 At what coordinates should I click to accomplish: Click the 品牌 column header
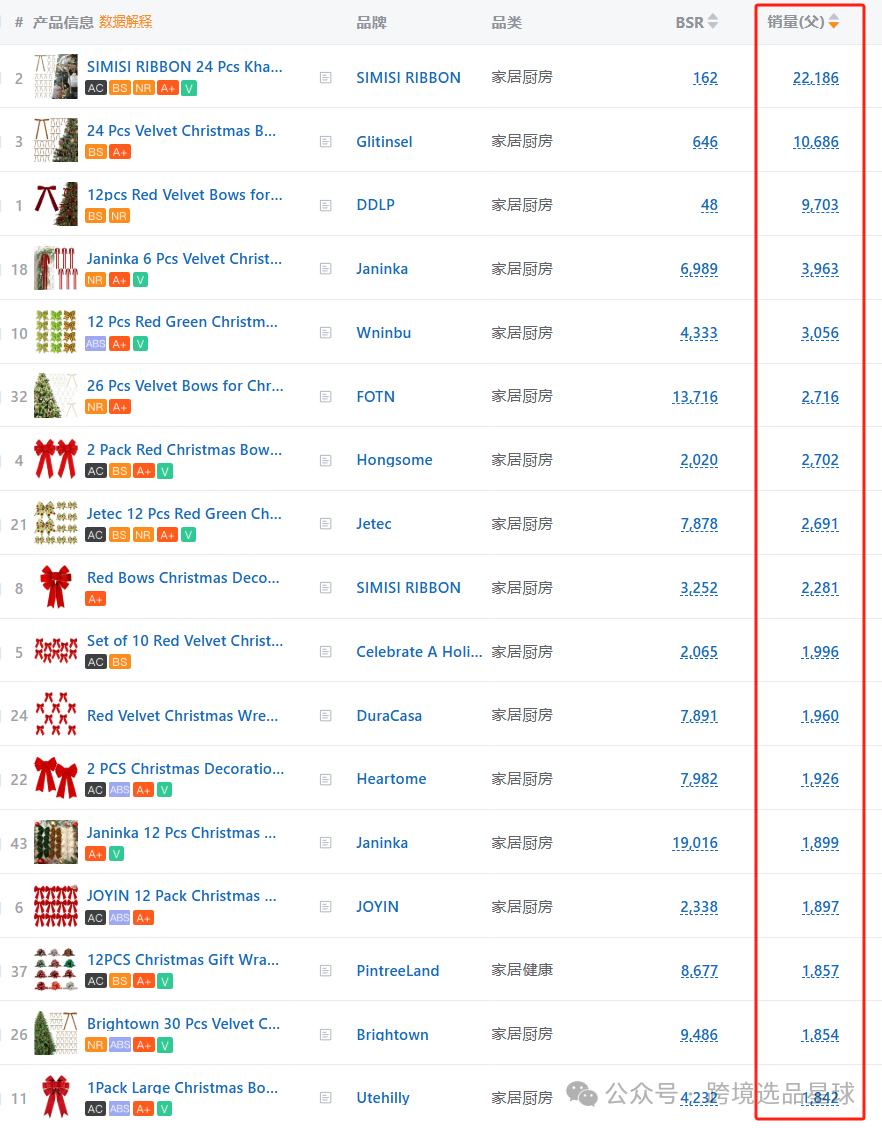pyautogui.click(x=371, y=23)
